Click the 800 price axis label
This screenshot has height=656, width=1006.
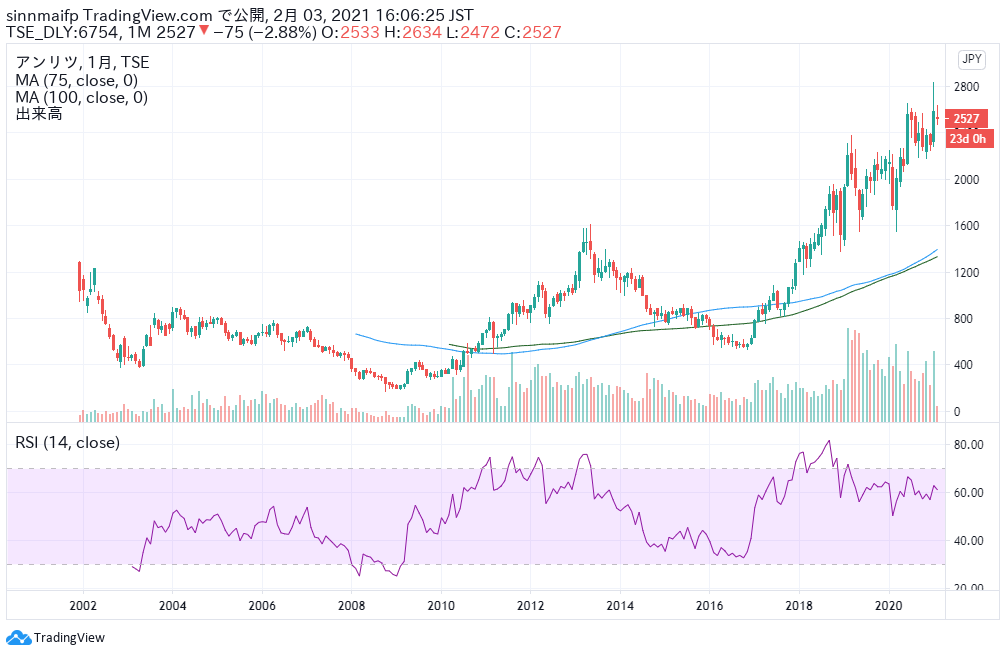pyautogui.click(x=964, y=318)
